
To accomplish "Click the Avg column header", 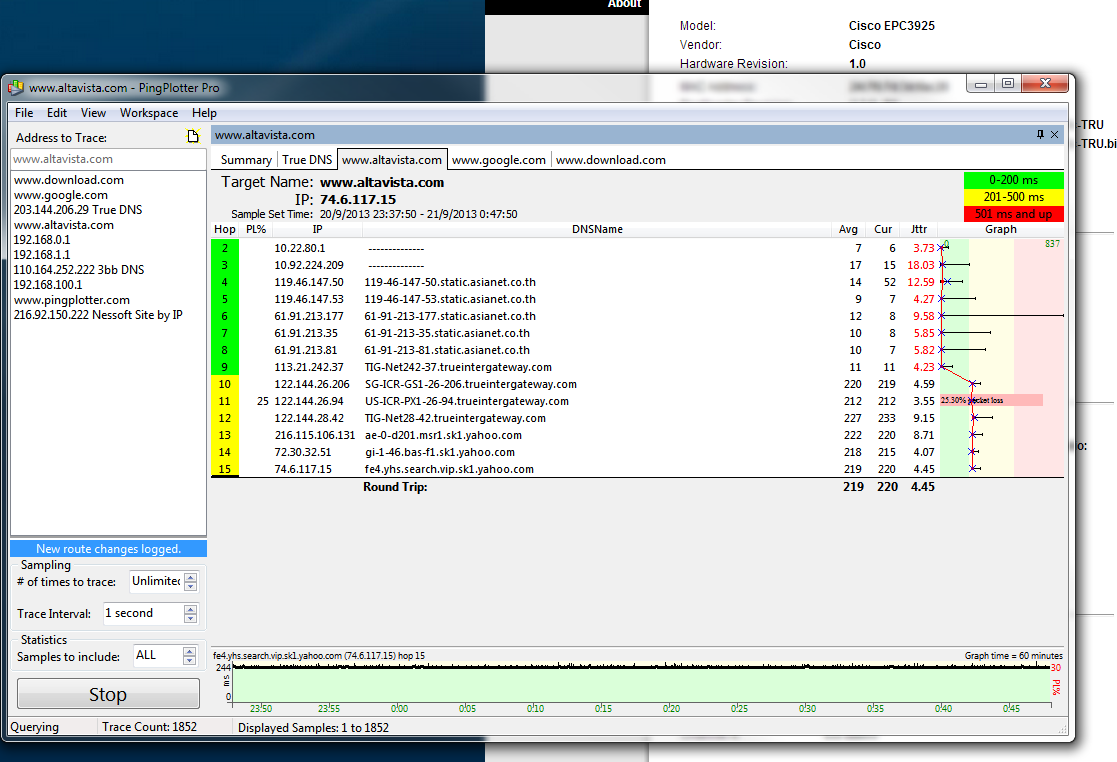I will (x=848, y=229).
